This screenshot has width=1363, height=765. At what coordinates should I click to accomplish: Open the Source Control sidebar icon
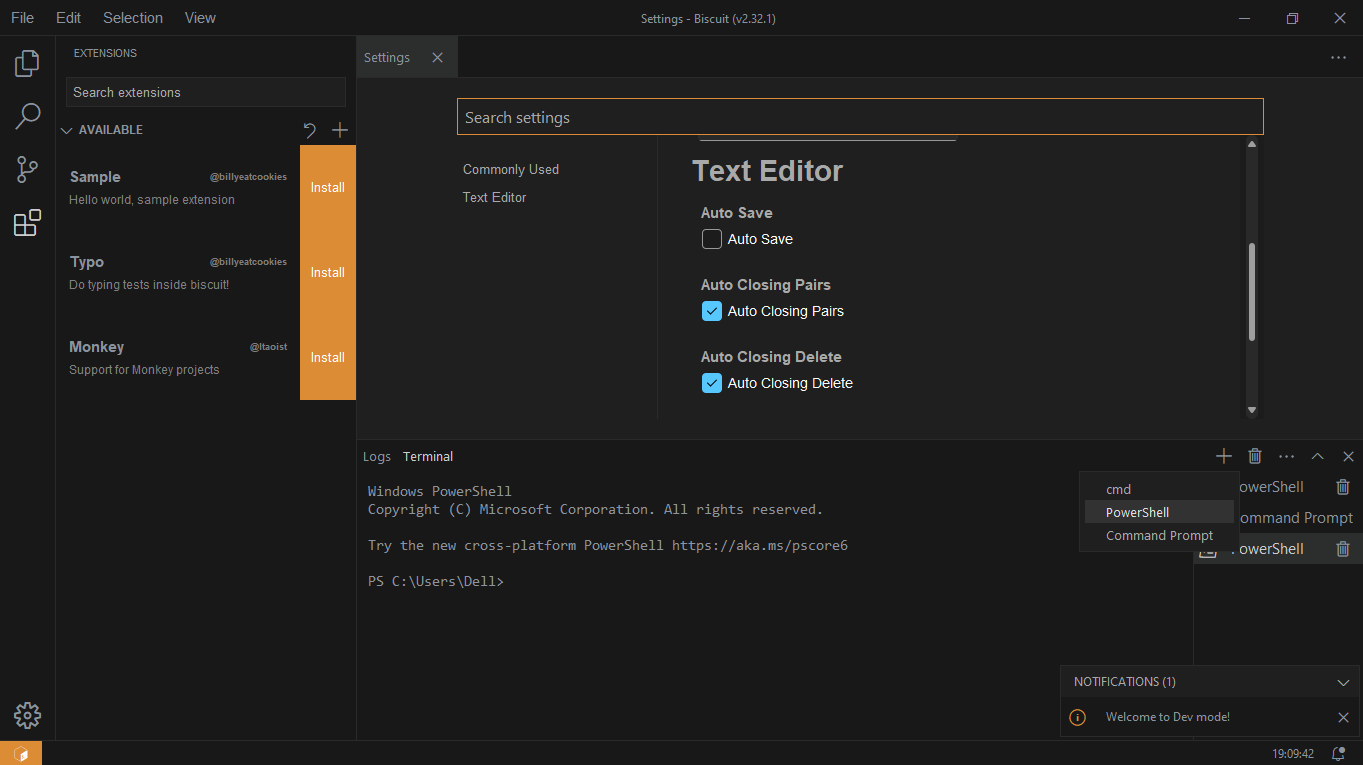coord(26,169)
